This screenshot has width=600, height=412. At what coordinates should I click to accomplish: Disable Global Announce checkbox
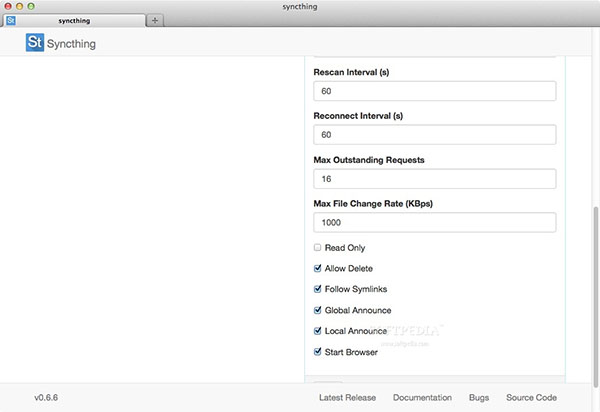[x=317, y=310]
